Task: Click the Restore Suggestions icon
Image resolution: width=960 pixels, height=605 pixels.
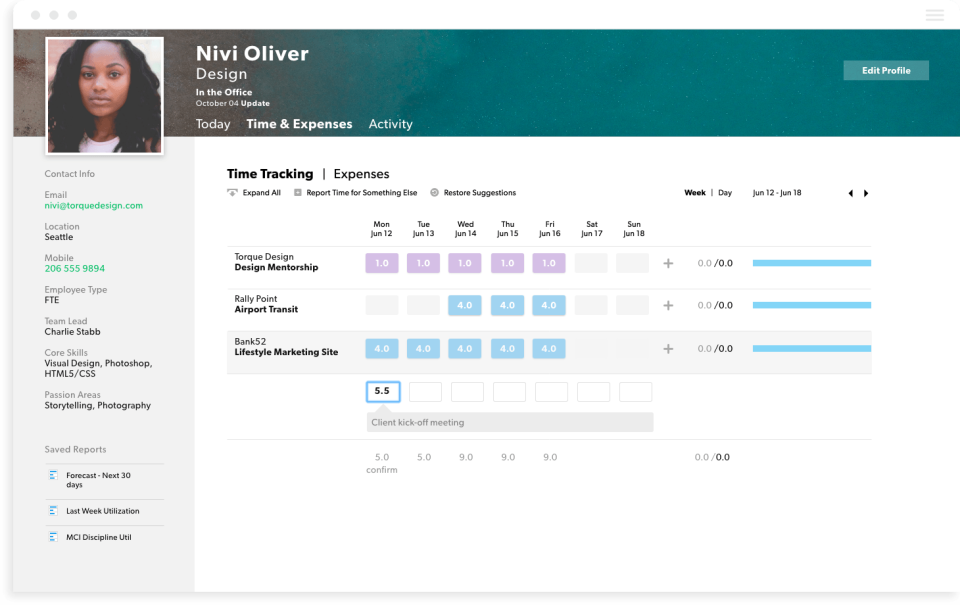Action: click(432, 192)
